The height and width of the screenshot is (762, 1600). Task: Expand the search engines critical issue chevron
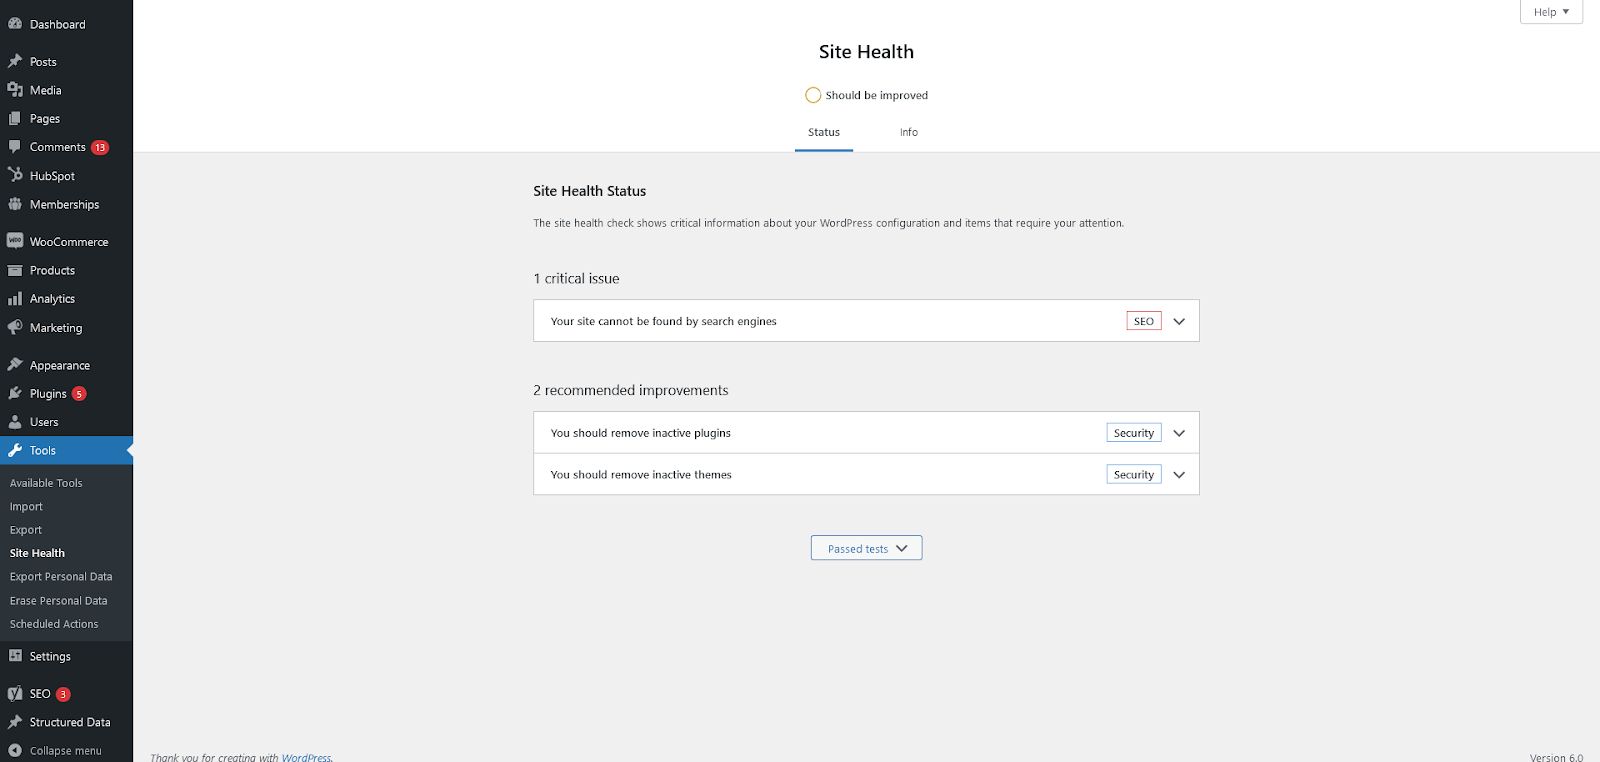point(1179,321)
